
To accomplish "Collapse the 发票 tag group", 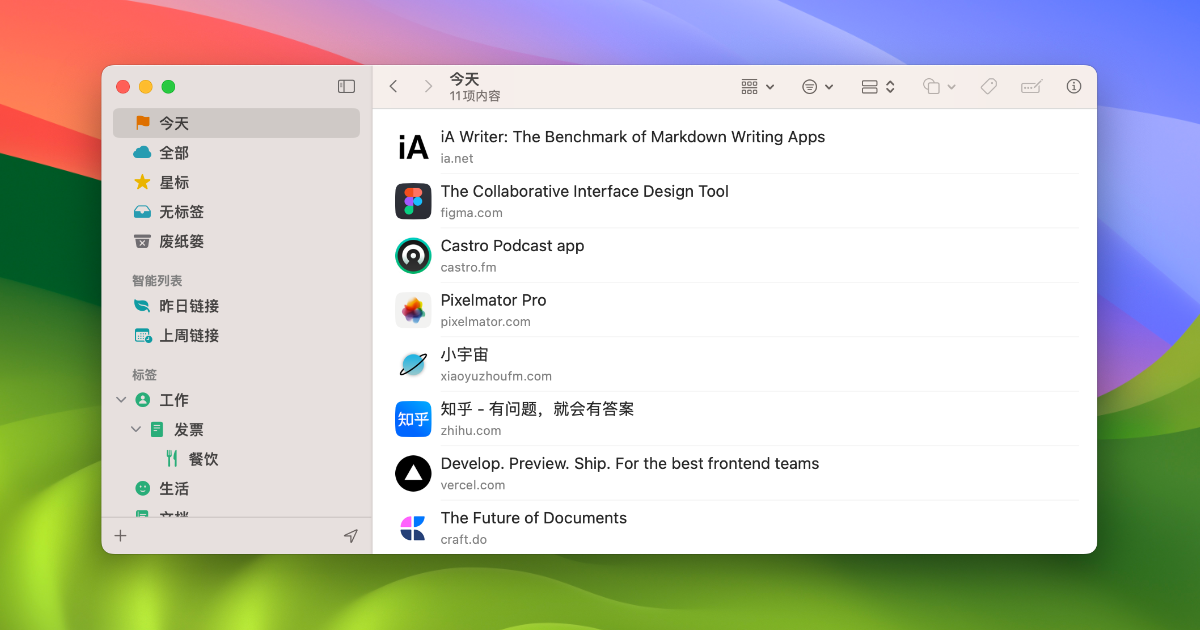I will [136, 428].
